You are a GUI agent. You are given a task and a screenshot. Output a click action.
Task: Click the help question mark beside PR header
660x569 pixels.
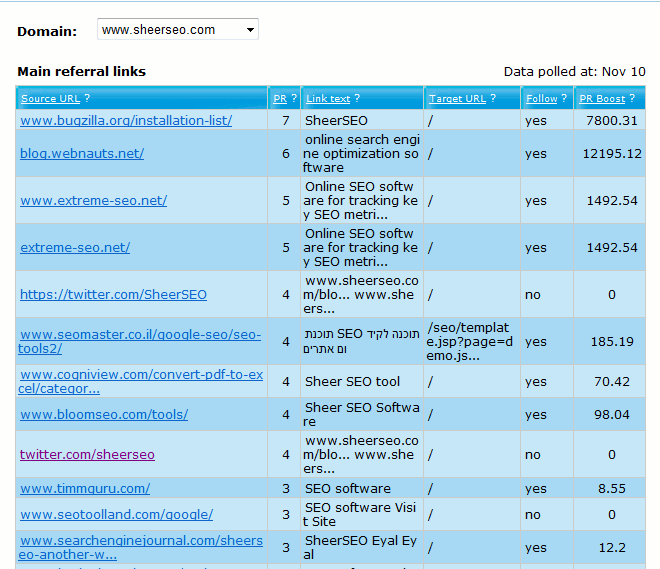(294, 98)
